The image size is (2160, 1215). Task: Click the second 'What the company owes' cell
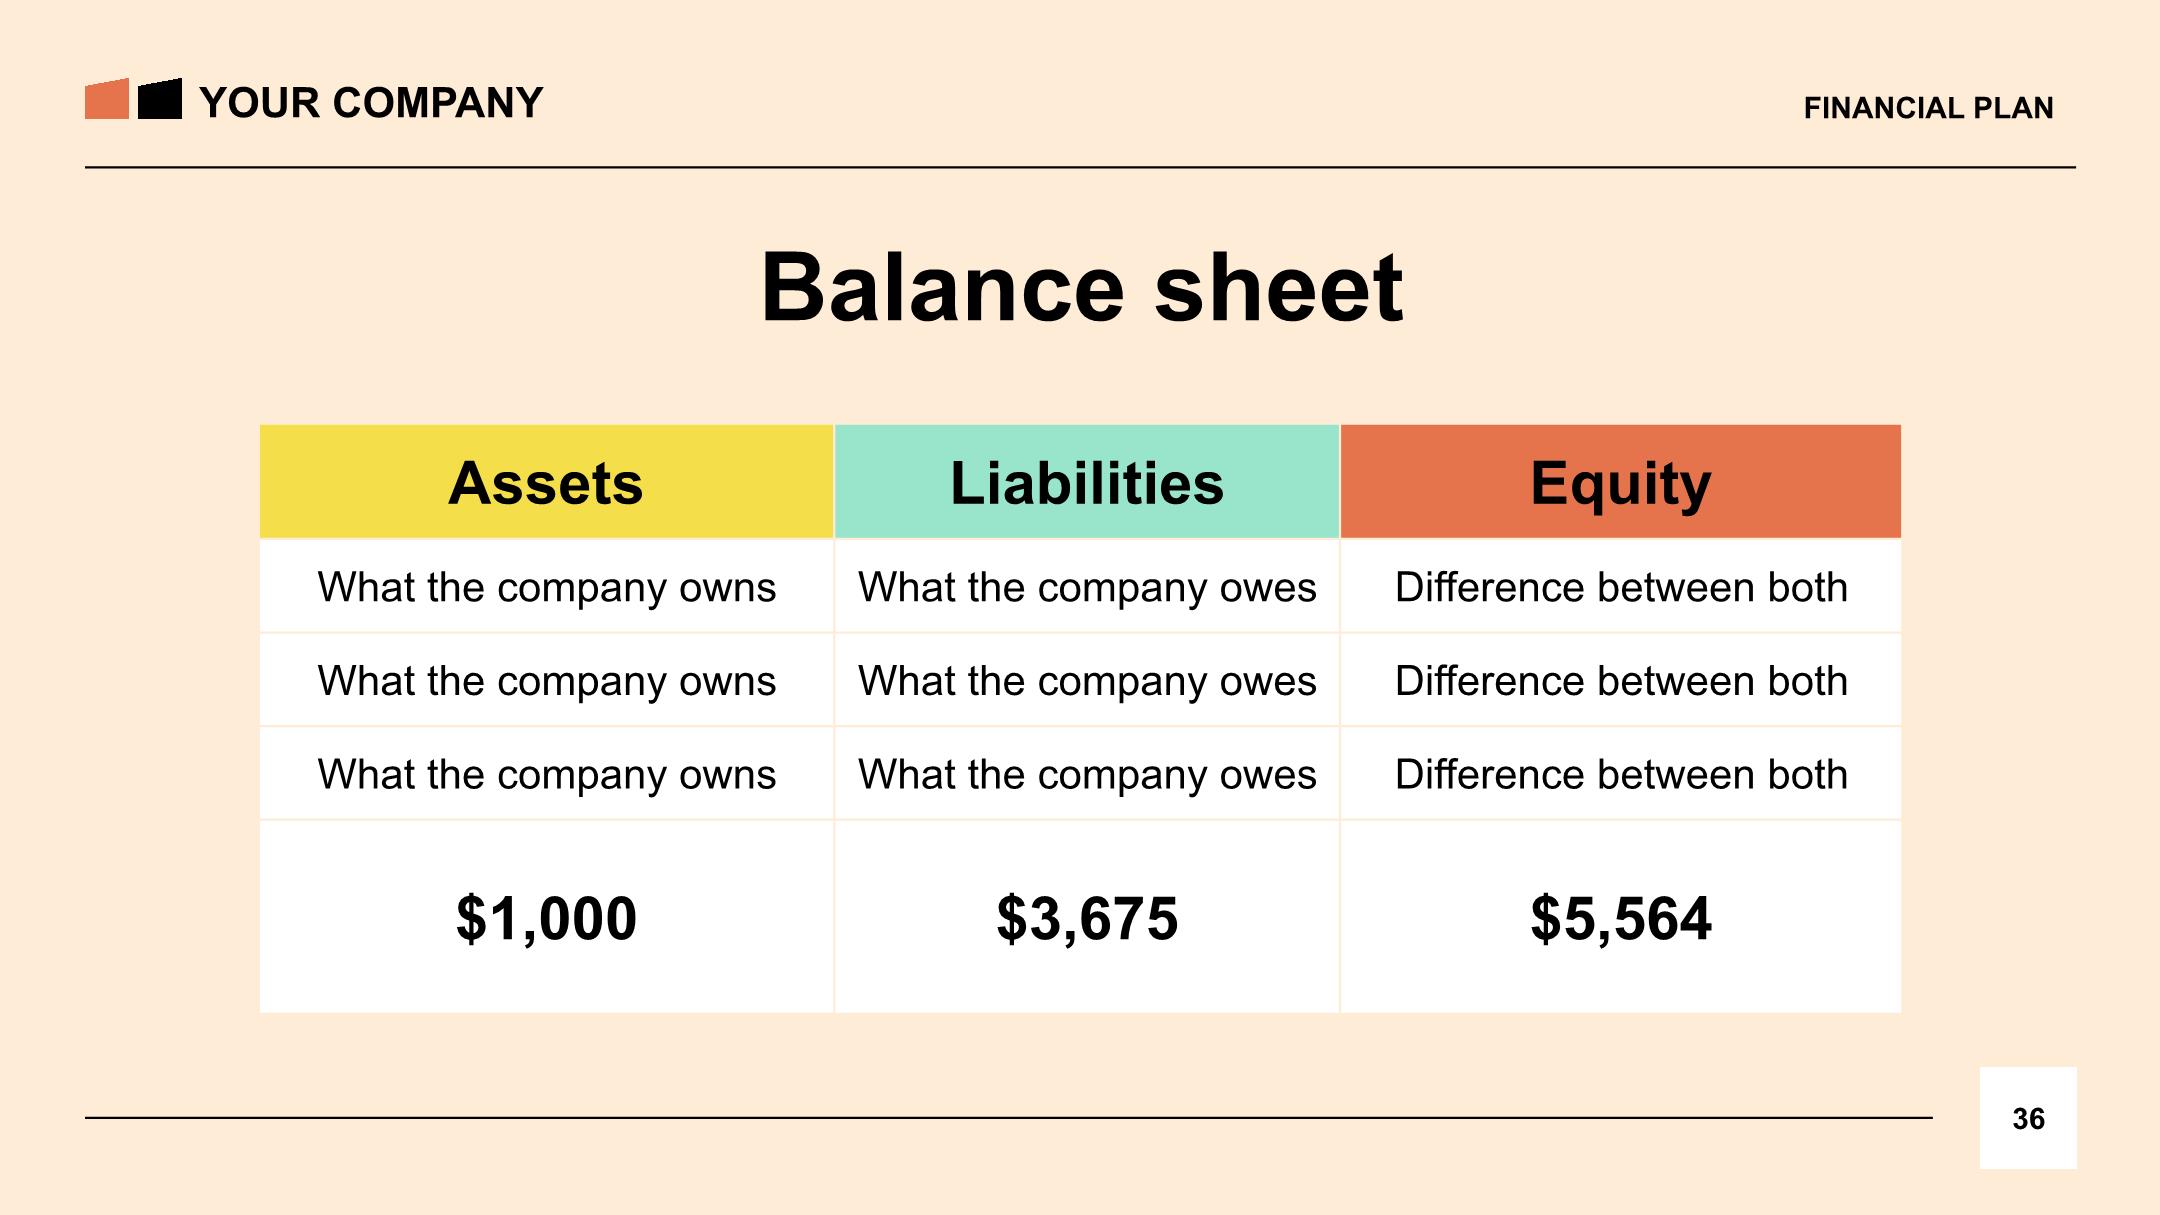[x=1087, y=681]
